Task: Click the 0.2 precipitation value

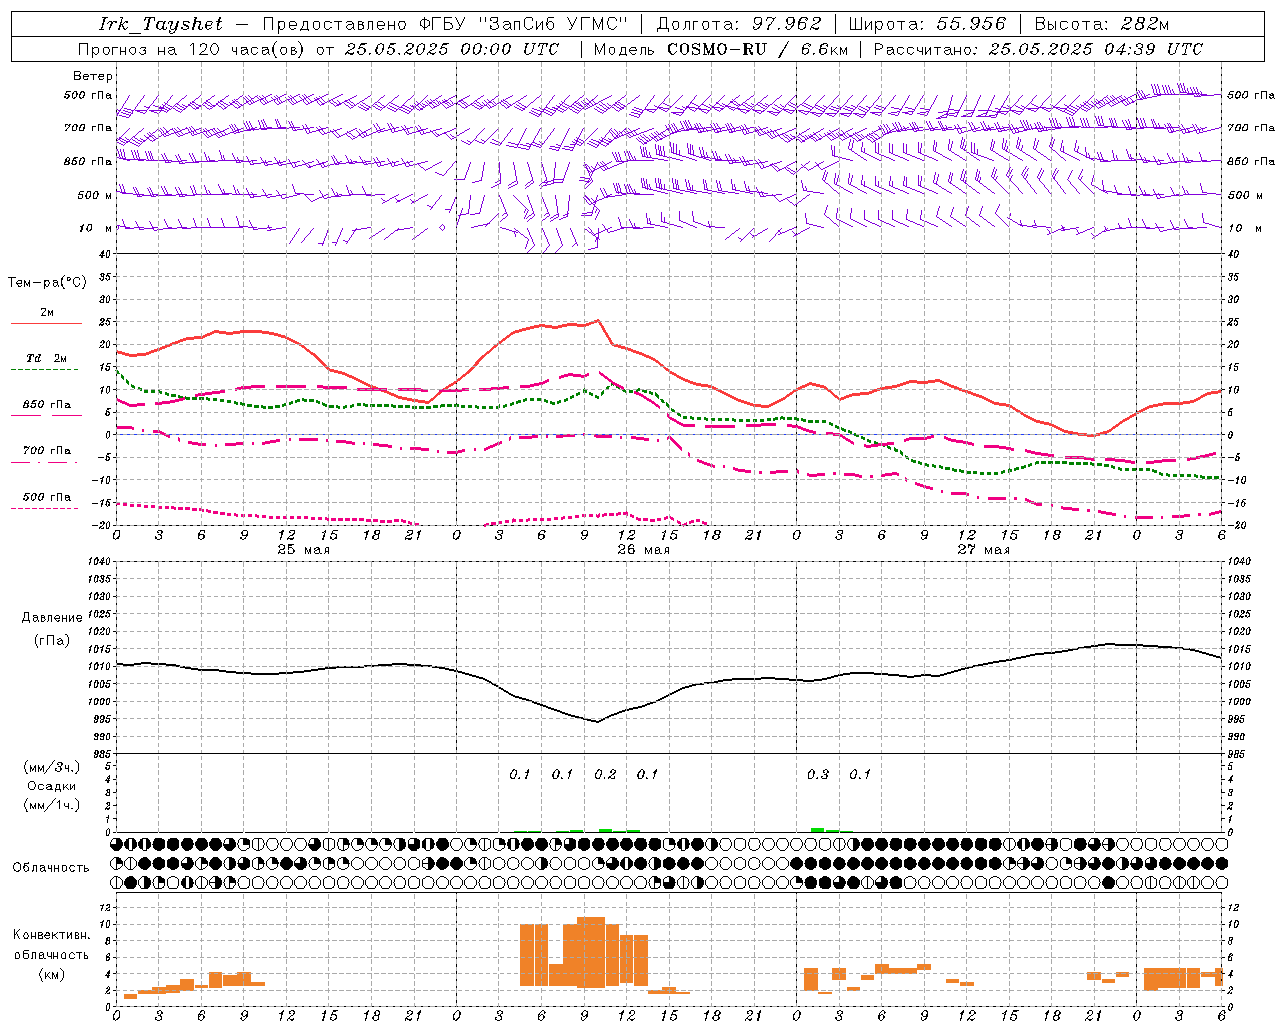Action: coord(605,775)
